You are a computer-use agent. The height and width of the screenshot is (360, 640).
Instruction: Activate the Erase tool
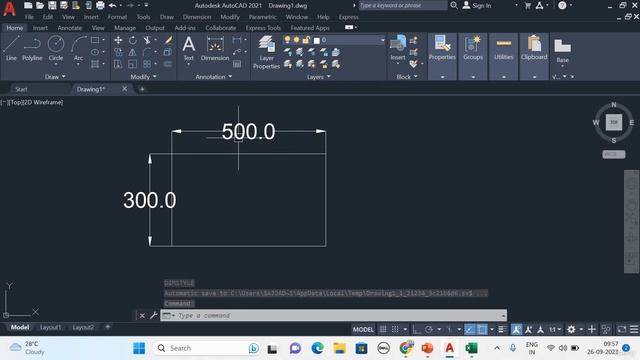[x=168, y=40]
